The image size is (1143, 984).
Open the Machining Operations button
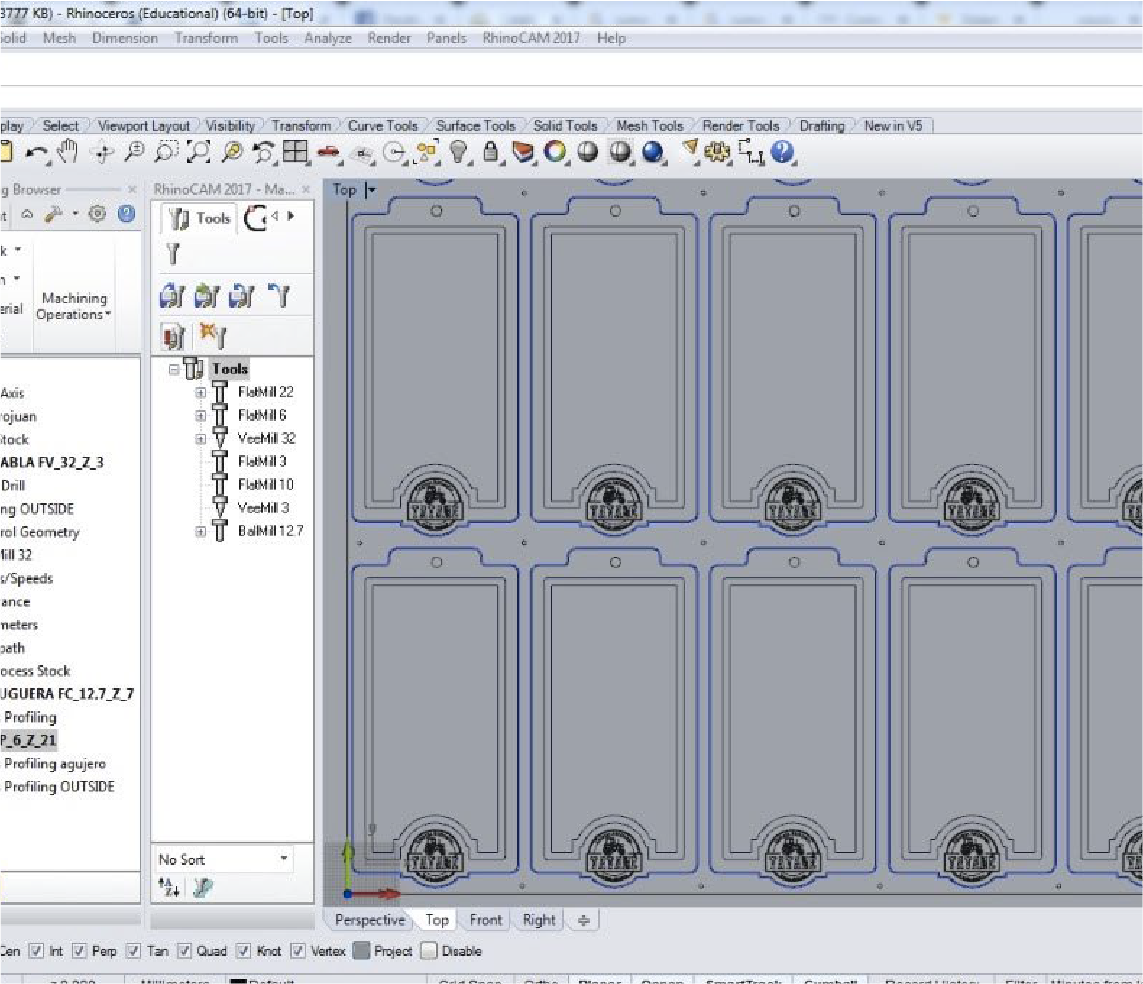tap(74, 306)
